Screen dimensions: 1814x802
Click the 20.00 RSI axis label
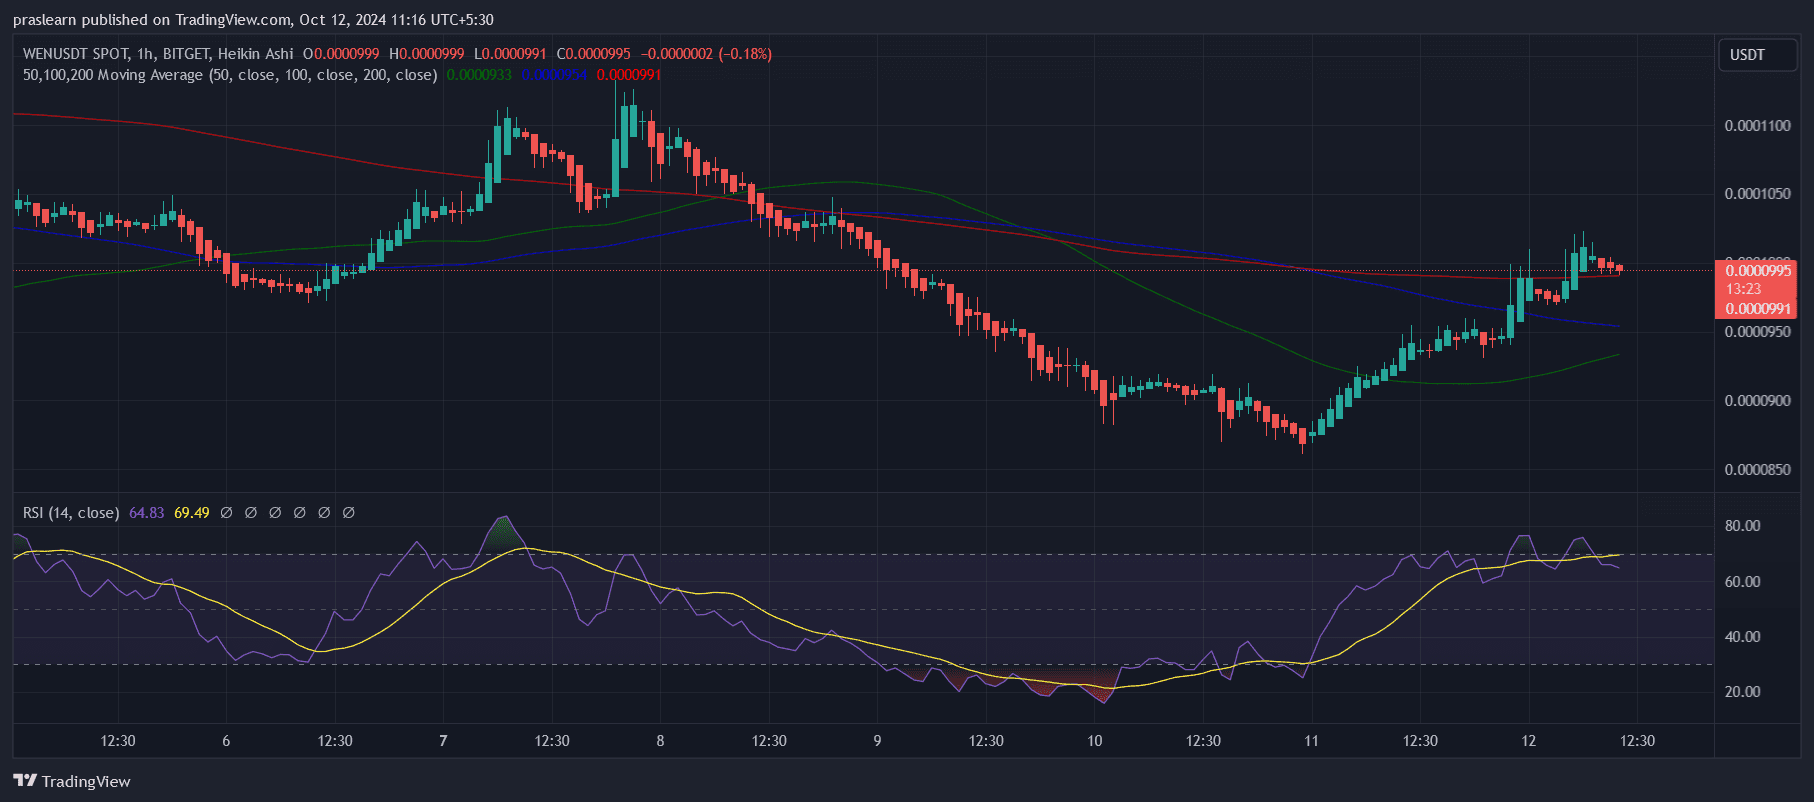[x=1742, y=692]
